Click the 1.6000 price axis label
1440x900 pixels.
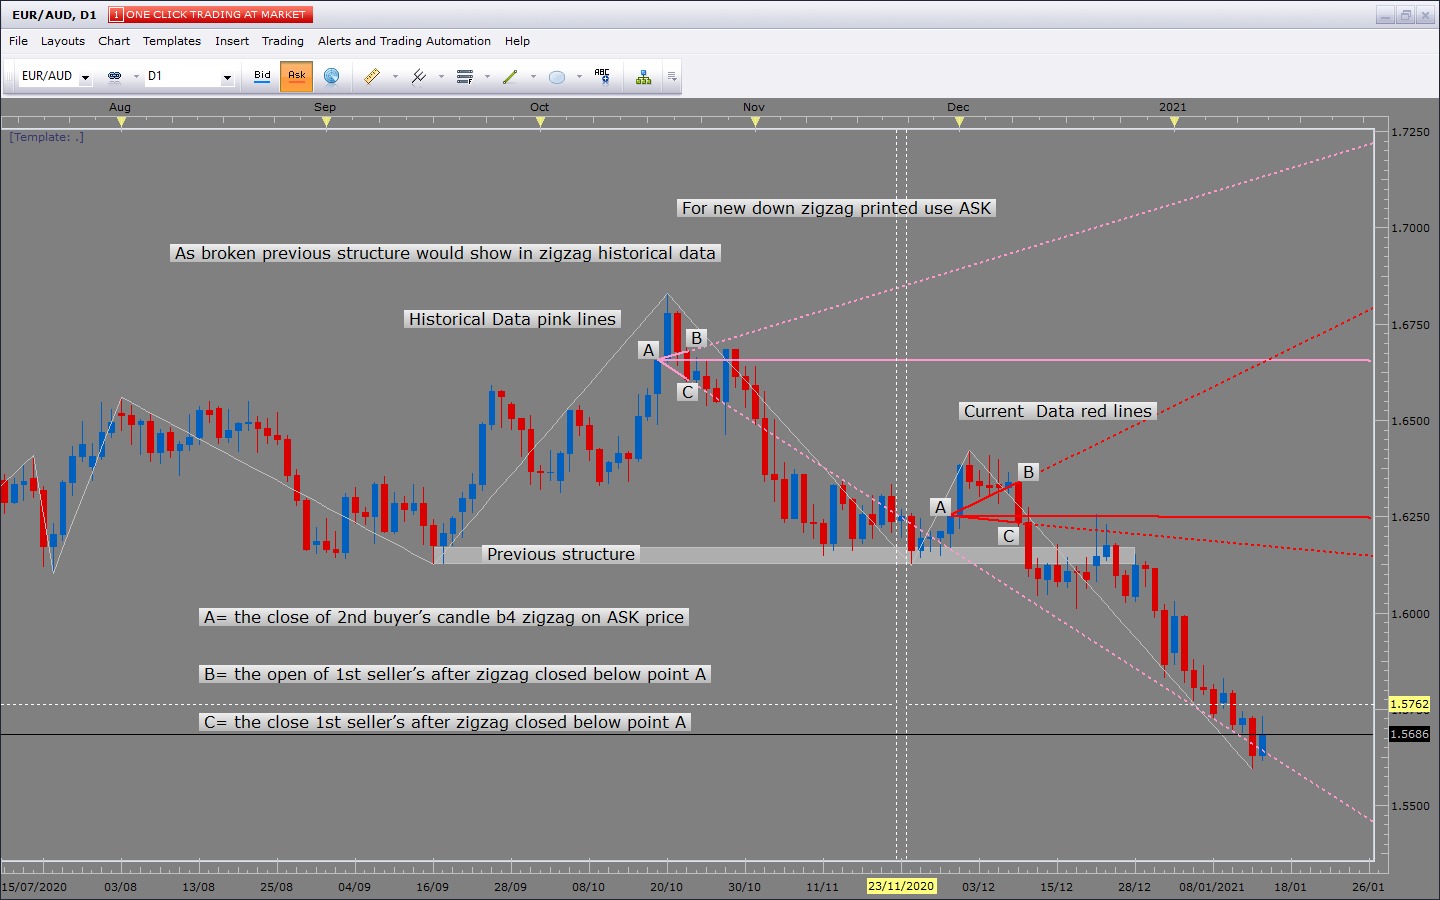1410,614
